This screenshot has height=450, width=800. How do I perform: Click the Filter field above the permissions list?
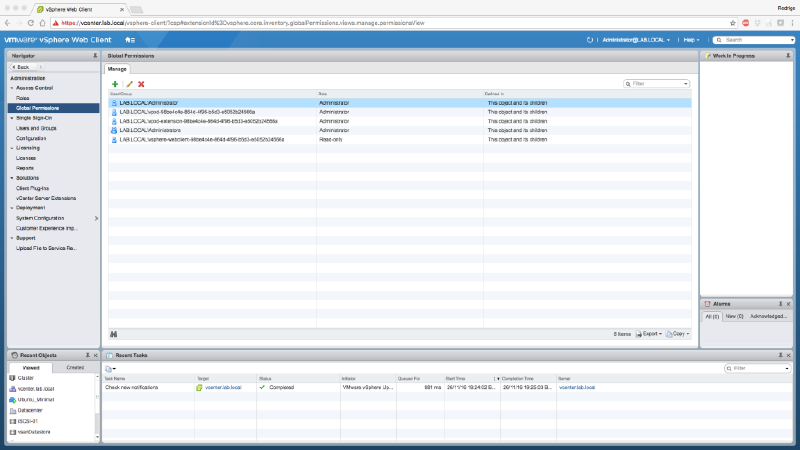click(659, 84)
